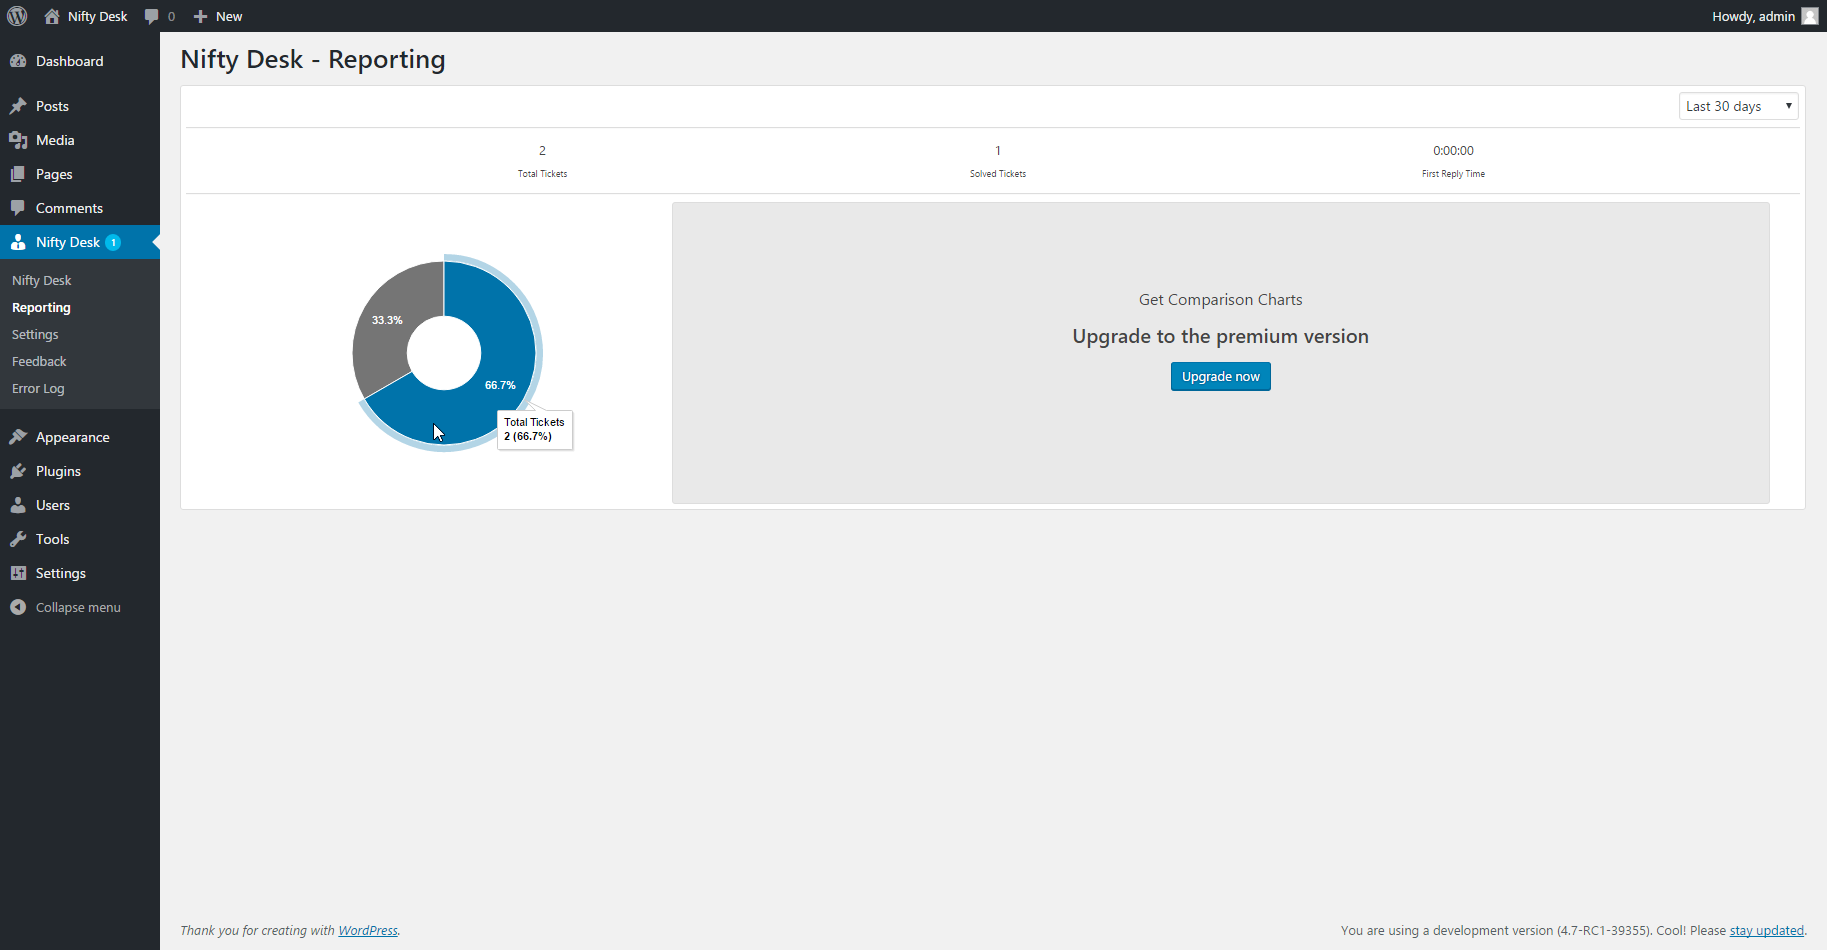Screen dimensions: 1827x950
Task: Open Tools menu
Action: click(80, 539)
